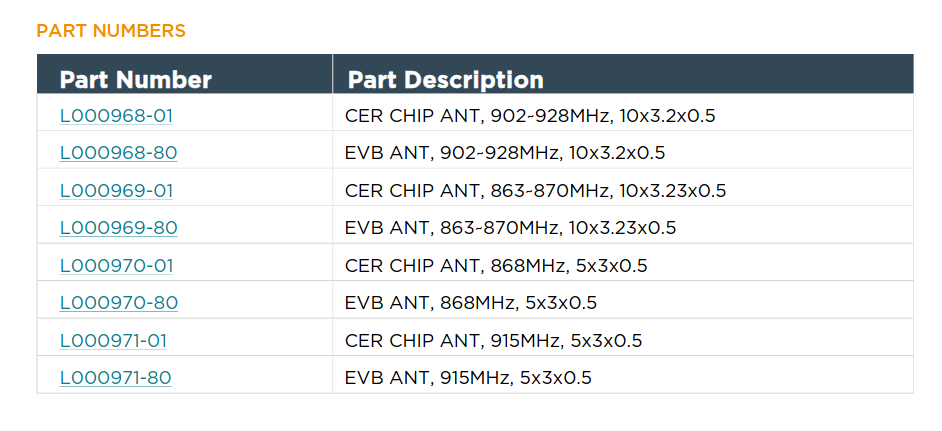Go to the L000970-80 part page
Image resolution: width=942 pixels, height=431 pixels.
(118, 303)
